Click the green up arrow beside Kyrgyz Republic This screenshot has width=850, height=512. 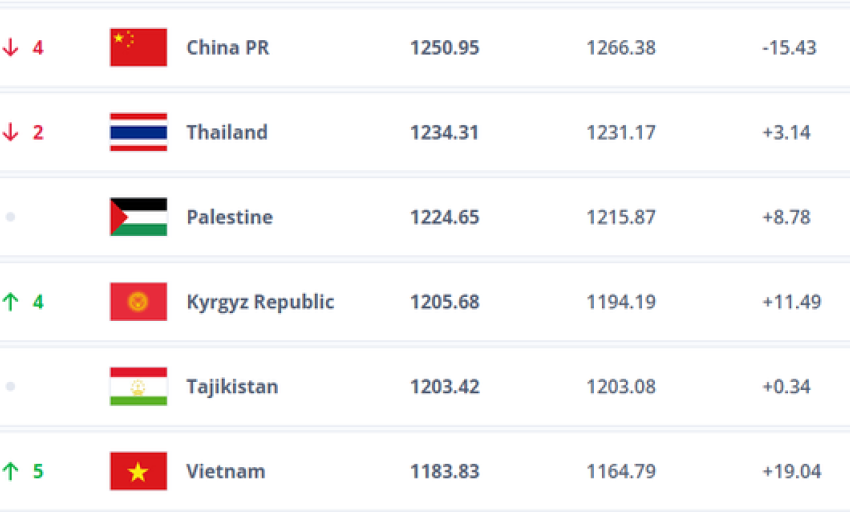pyautogui.click(x=10, y=302)
